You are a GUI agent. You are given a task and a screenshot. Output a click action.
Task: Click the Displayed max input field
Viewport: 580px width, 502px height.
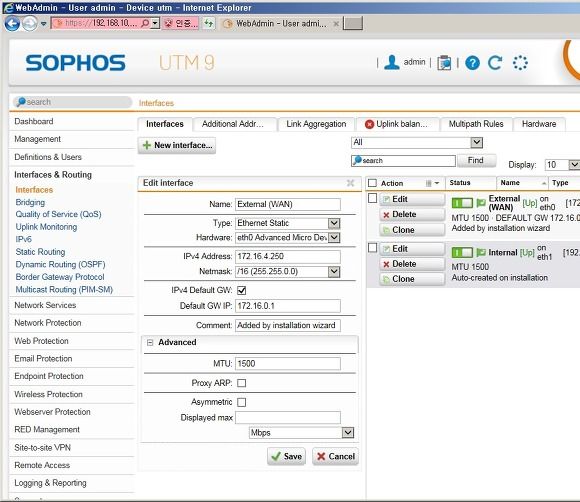(x=288, y=418)
